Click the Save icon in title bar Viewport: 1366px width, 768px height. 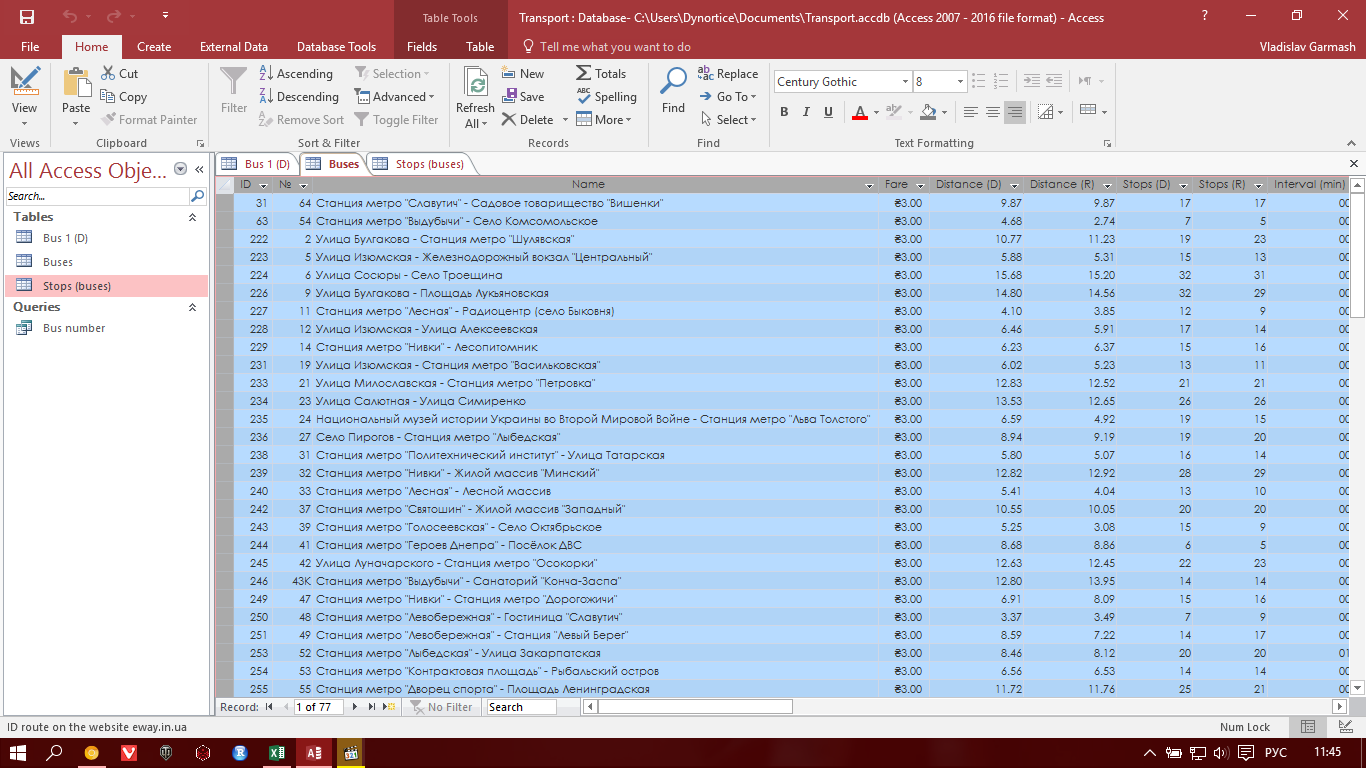coord(27,17)
